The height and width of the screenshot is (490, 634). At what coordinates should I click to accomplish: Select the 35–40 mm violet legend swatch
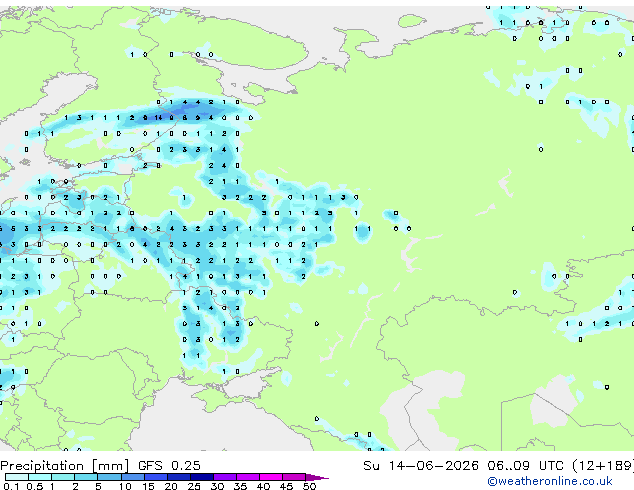[x=248, y=477]
